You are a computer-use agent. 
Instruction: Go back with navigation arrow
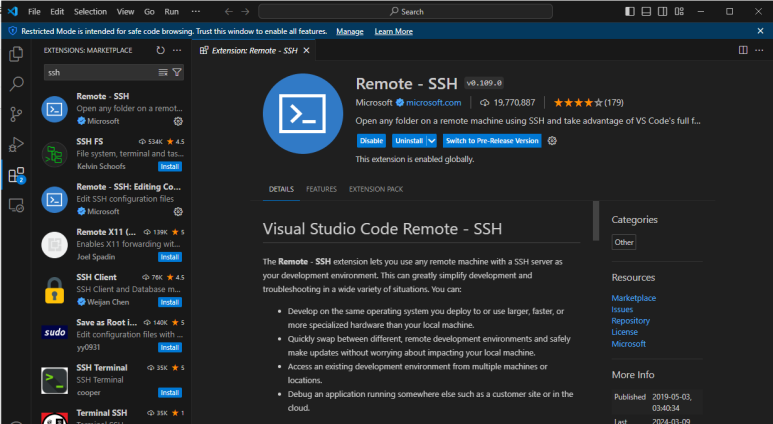click(229, 12)
